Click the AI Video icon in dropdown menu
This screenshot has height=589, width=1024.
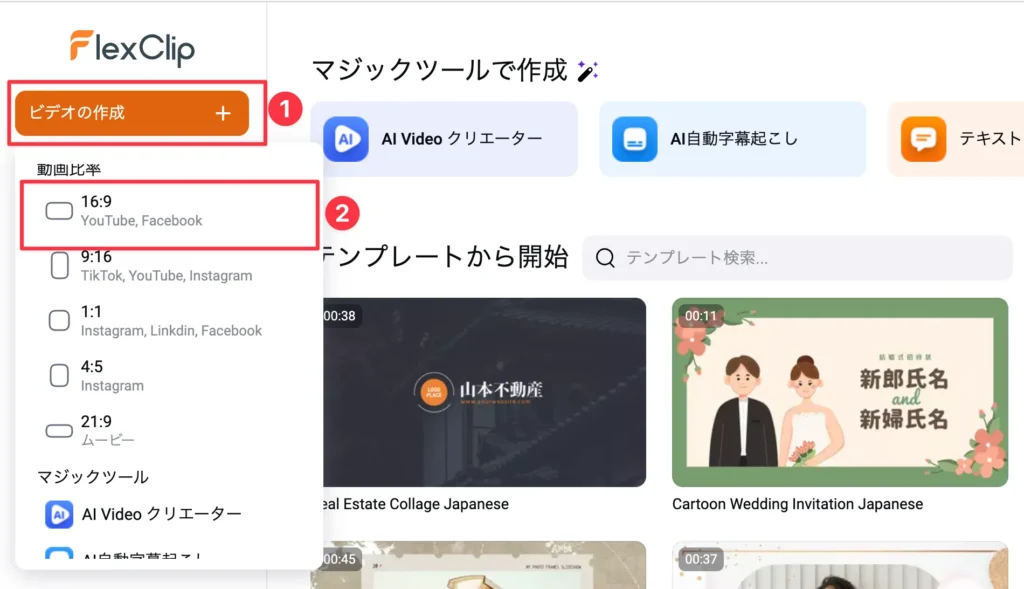pyautogui.click(x=59, y=514)
